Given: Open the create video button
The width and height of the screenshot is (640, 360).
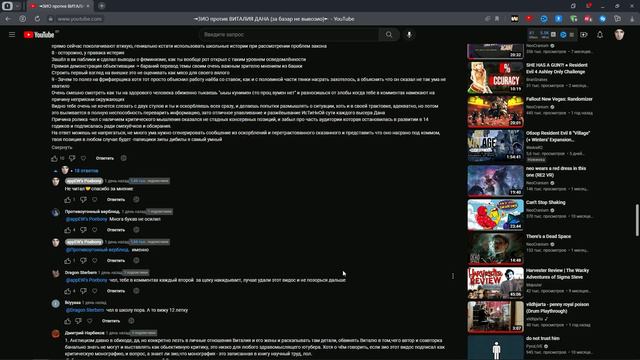Looking at the screenshot, I should tap(584, 35).
